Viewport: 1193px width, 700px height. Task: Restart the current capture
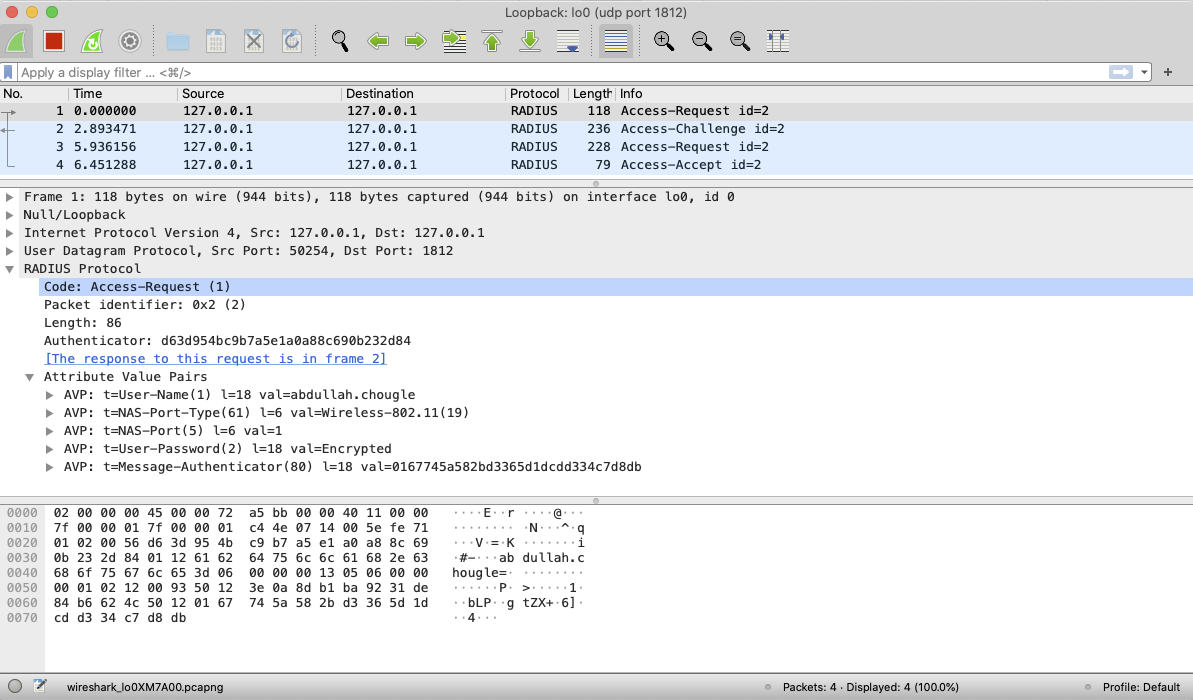92,41
